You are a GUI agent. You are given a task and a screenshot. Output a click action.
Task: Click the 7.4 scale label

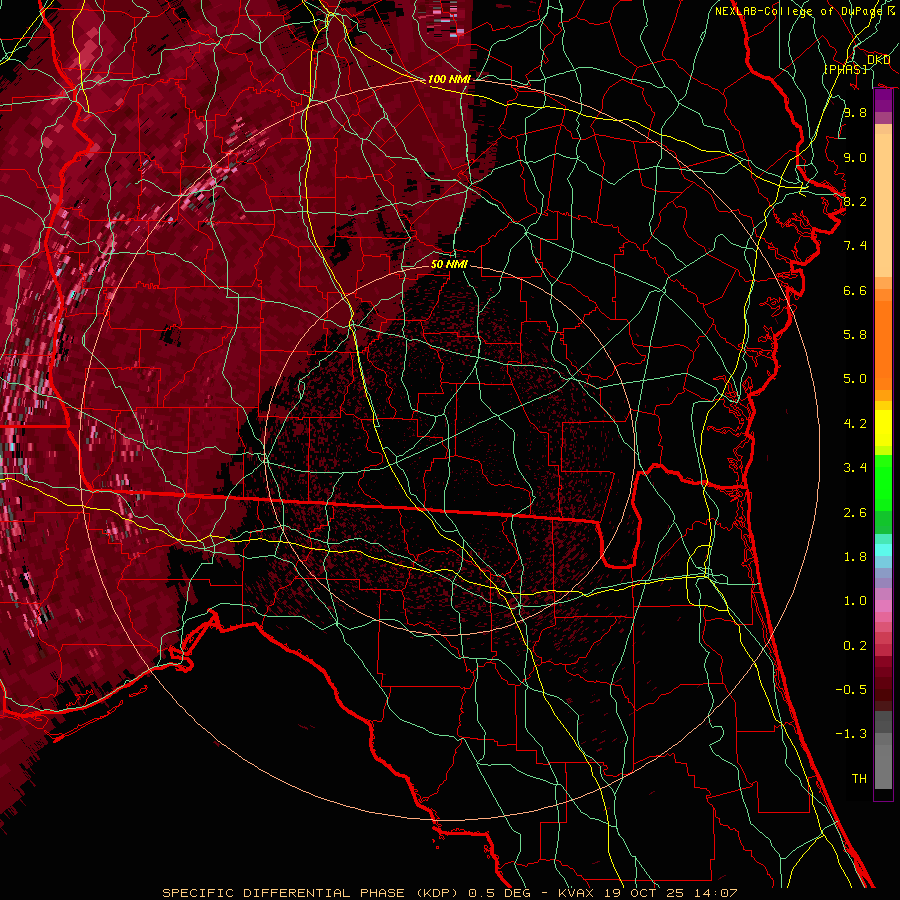(x=855, y=246)
